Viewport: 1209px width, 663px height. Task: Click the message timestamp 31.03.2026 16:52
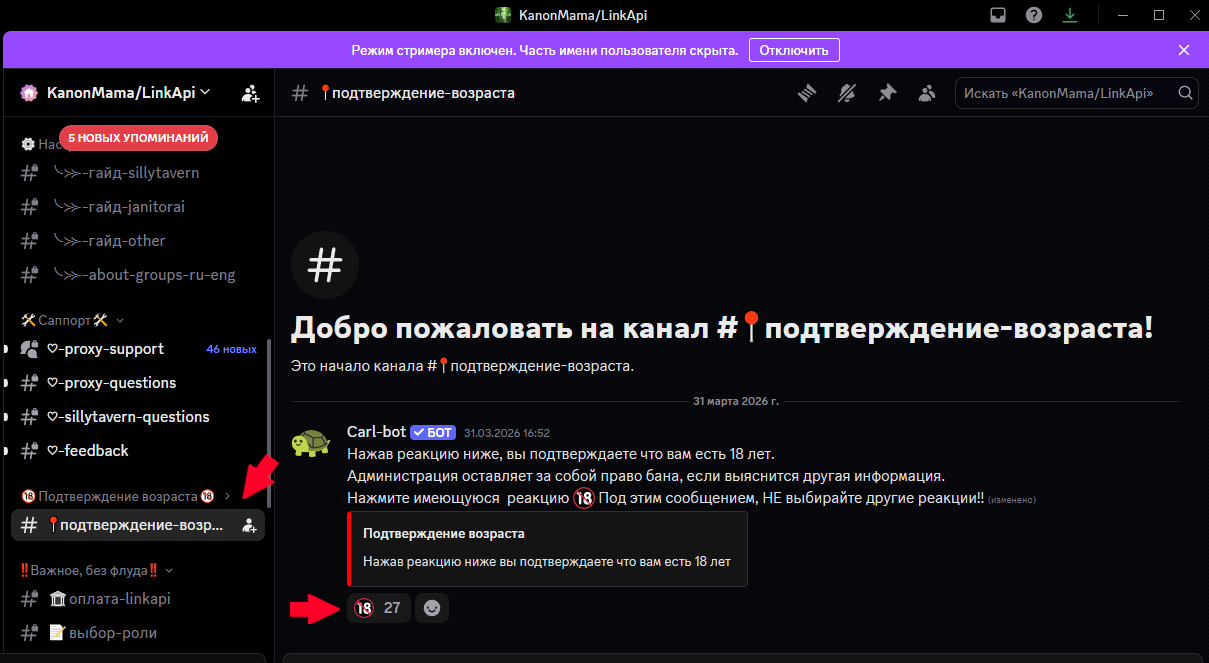click(x=507, y=433)
